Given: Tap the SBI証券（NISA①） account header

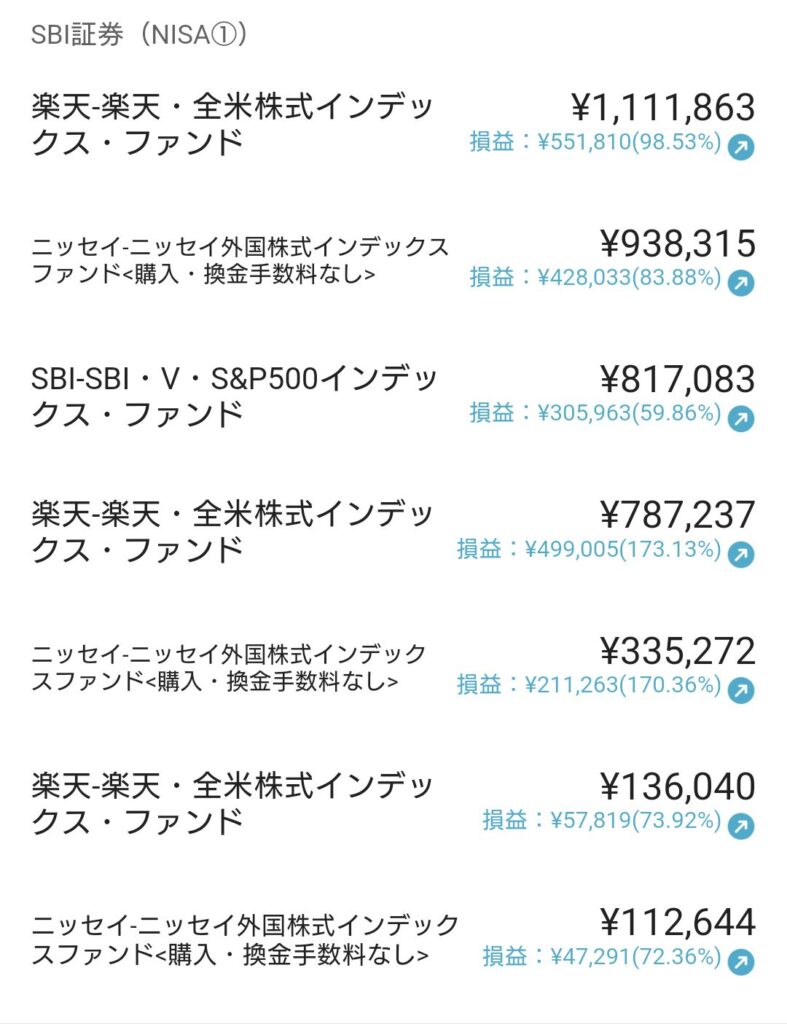Looking at the screenshot, I should [x=139, y=34].
